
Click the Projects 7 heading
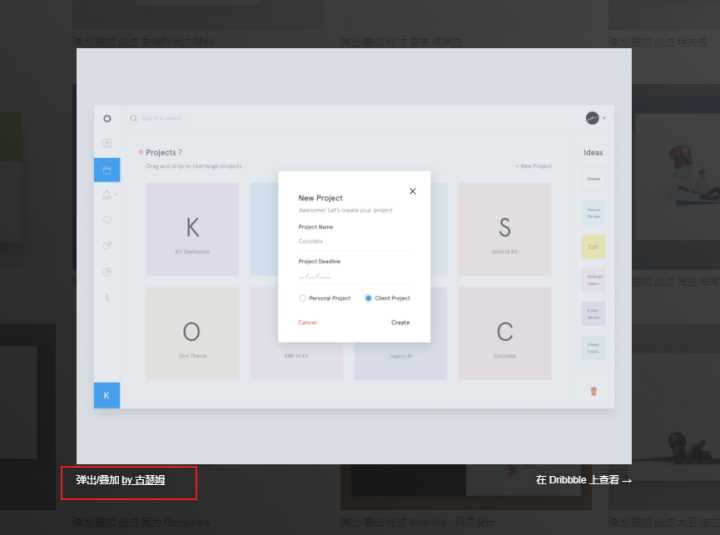pyautogui.click(x=163, y=152)
